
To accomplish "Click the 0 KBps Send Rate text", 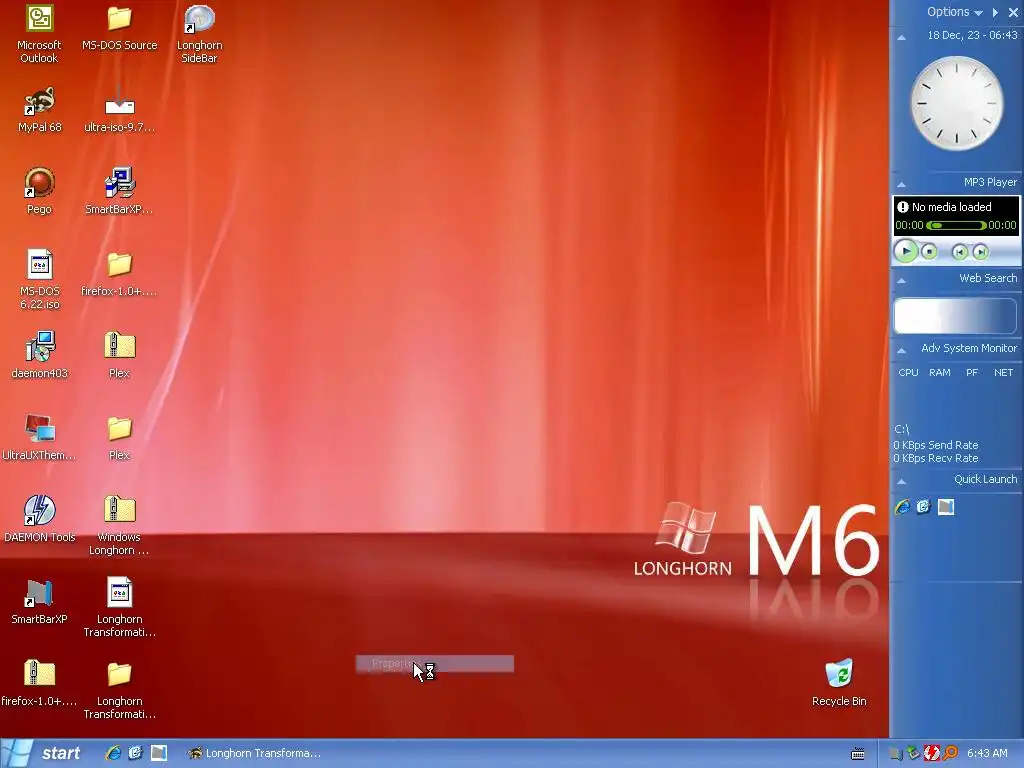I will (936, 445).
